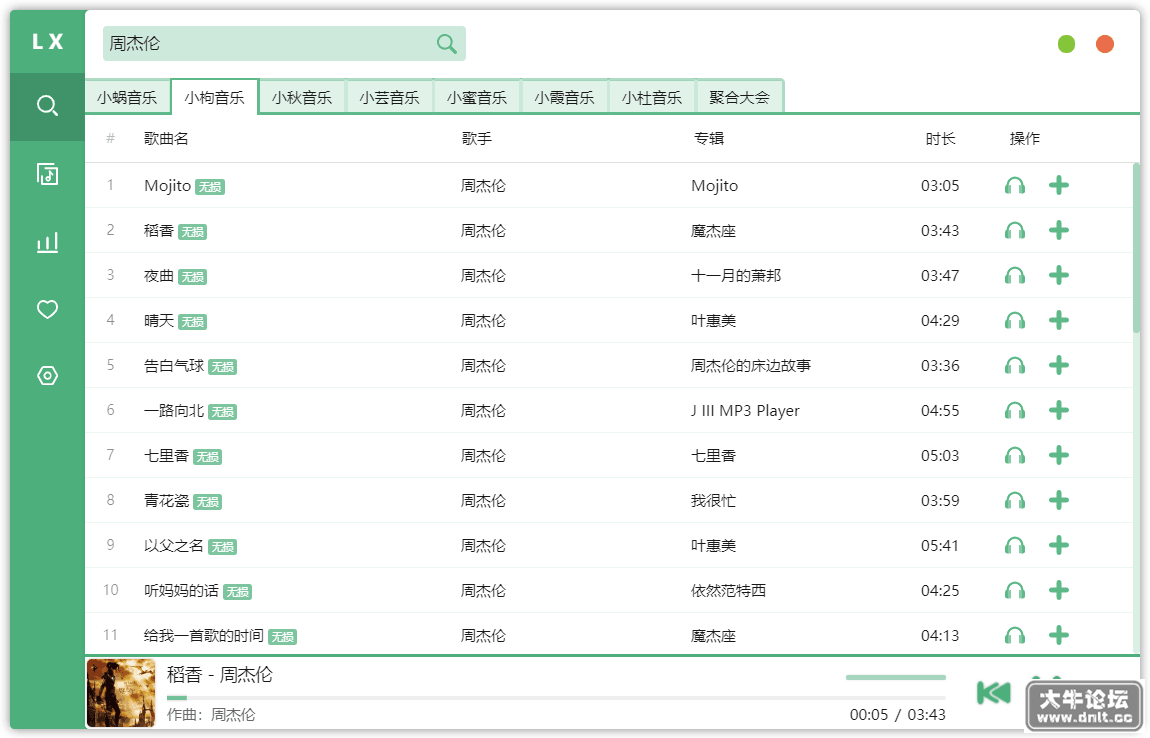Add 给我一首歌的时间 to list with plus icon
The image size is (1150, 738).
[x=1058, y=635]
